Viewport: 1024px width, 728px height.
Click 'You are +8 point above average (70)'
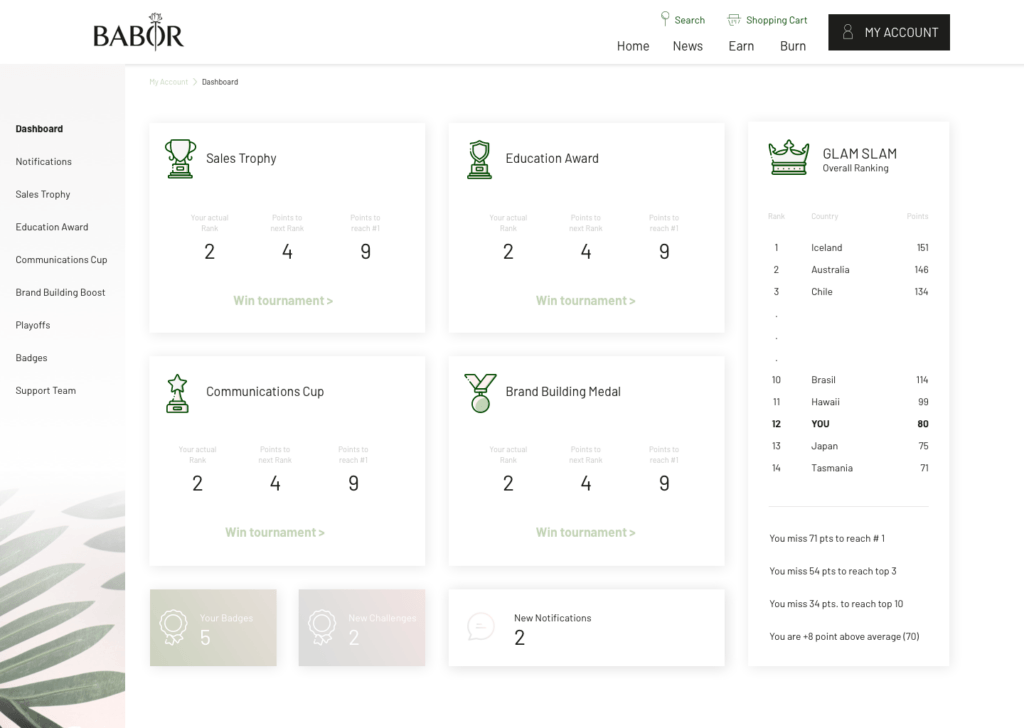(x=844, y=637)
